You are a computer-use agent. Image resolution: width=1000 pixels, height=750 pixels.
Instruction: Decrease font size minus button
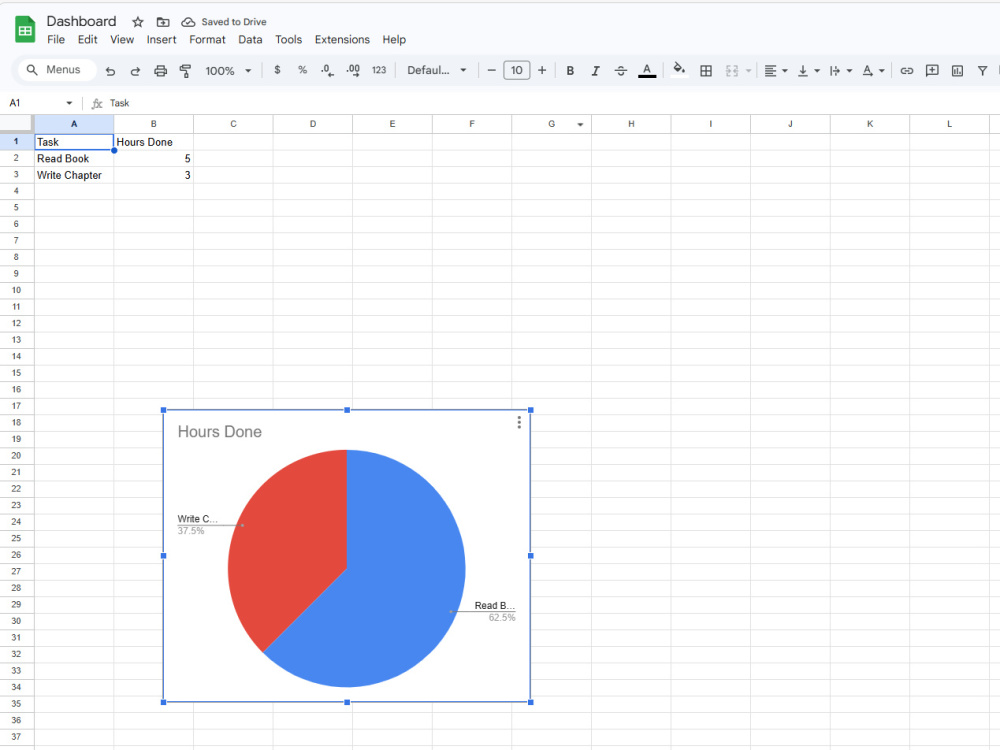pos(491,70)
